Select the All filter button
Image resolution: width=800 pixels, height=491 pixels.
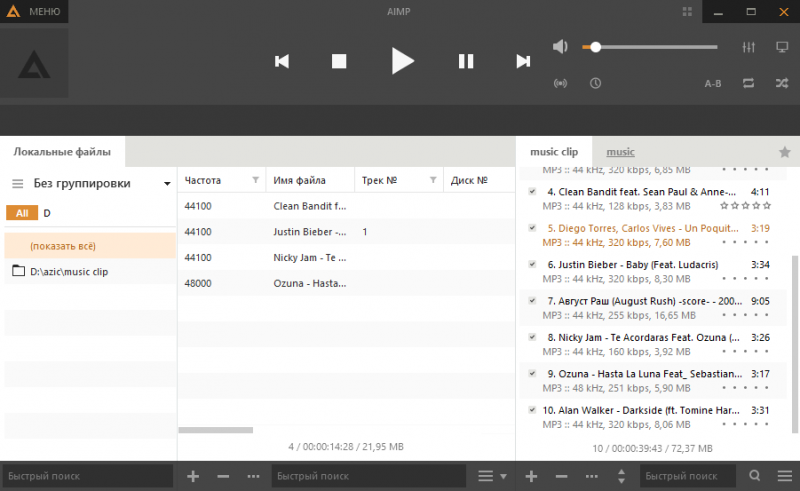(x=22, y=213)
